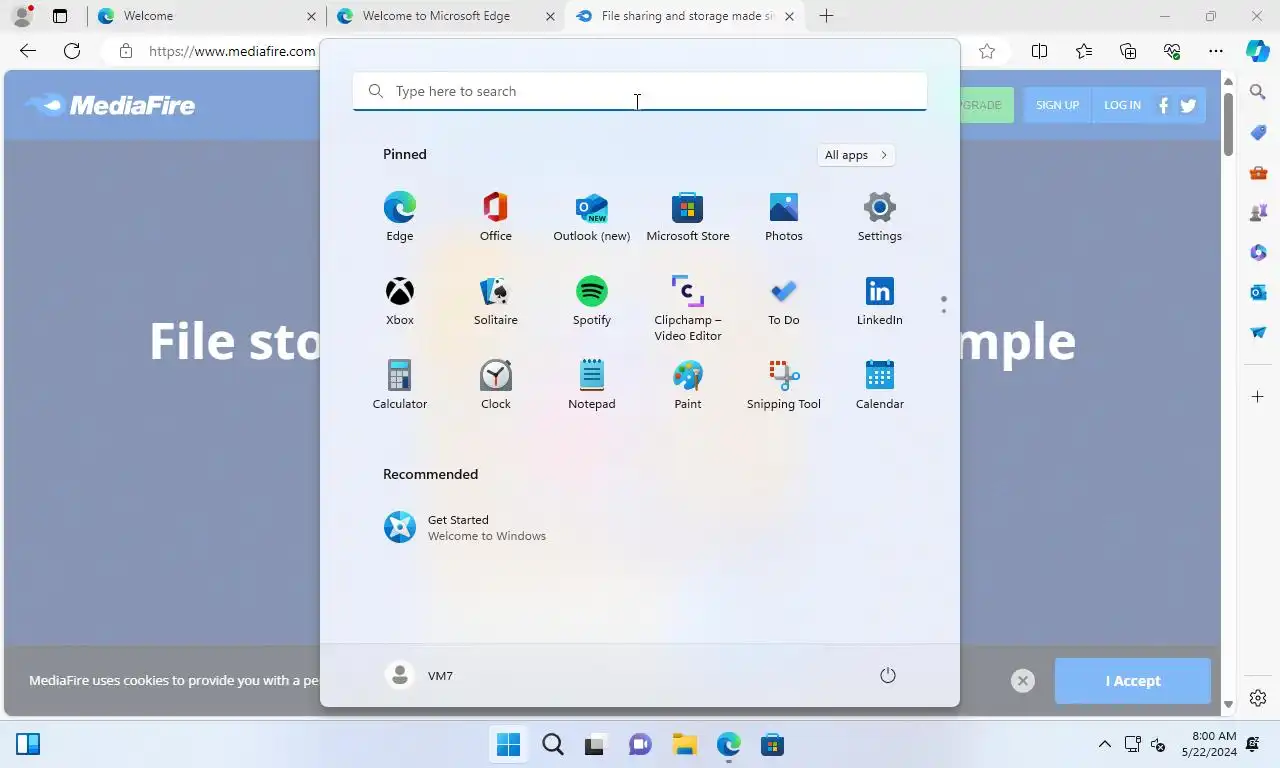Launch Spotify from Start menu

[592, 300]
